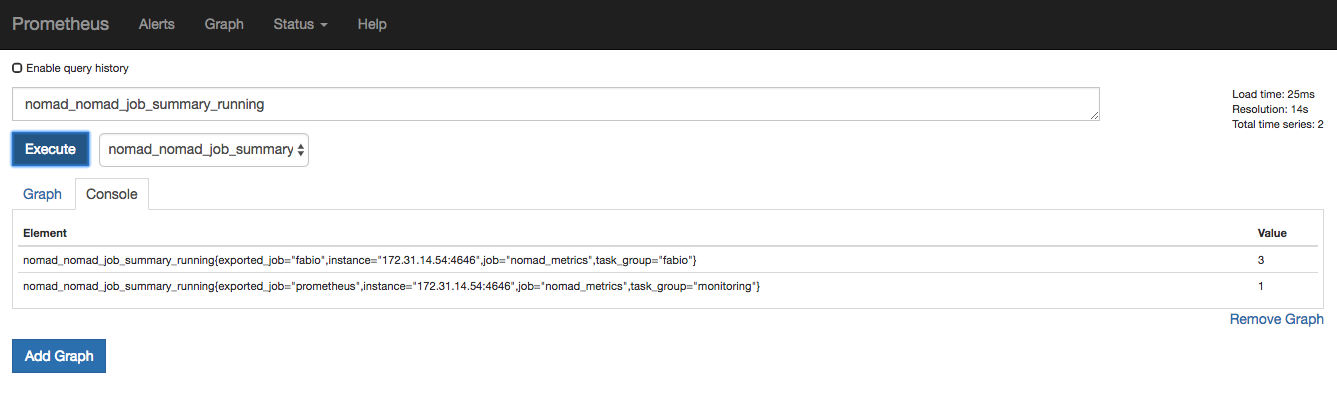
Task: Click the dropdown arrows on metric selector
Action: (300, 150)
